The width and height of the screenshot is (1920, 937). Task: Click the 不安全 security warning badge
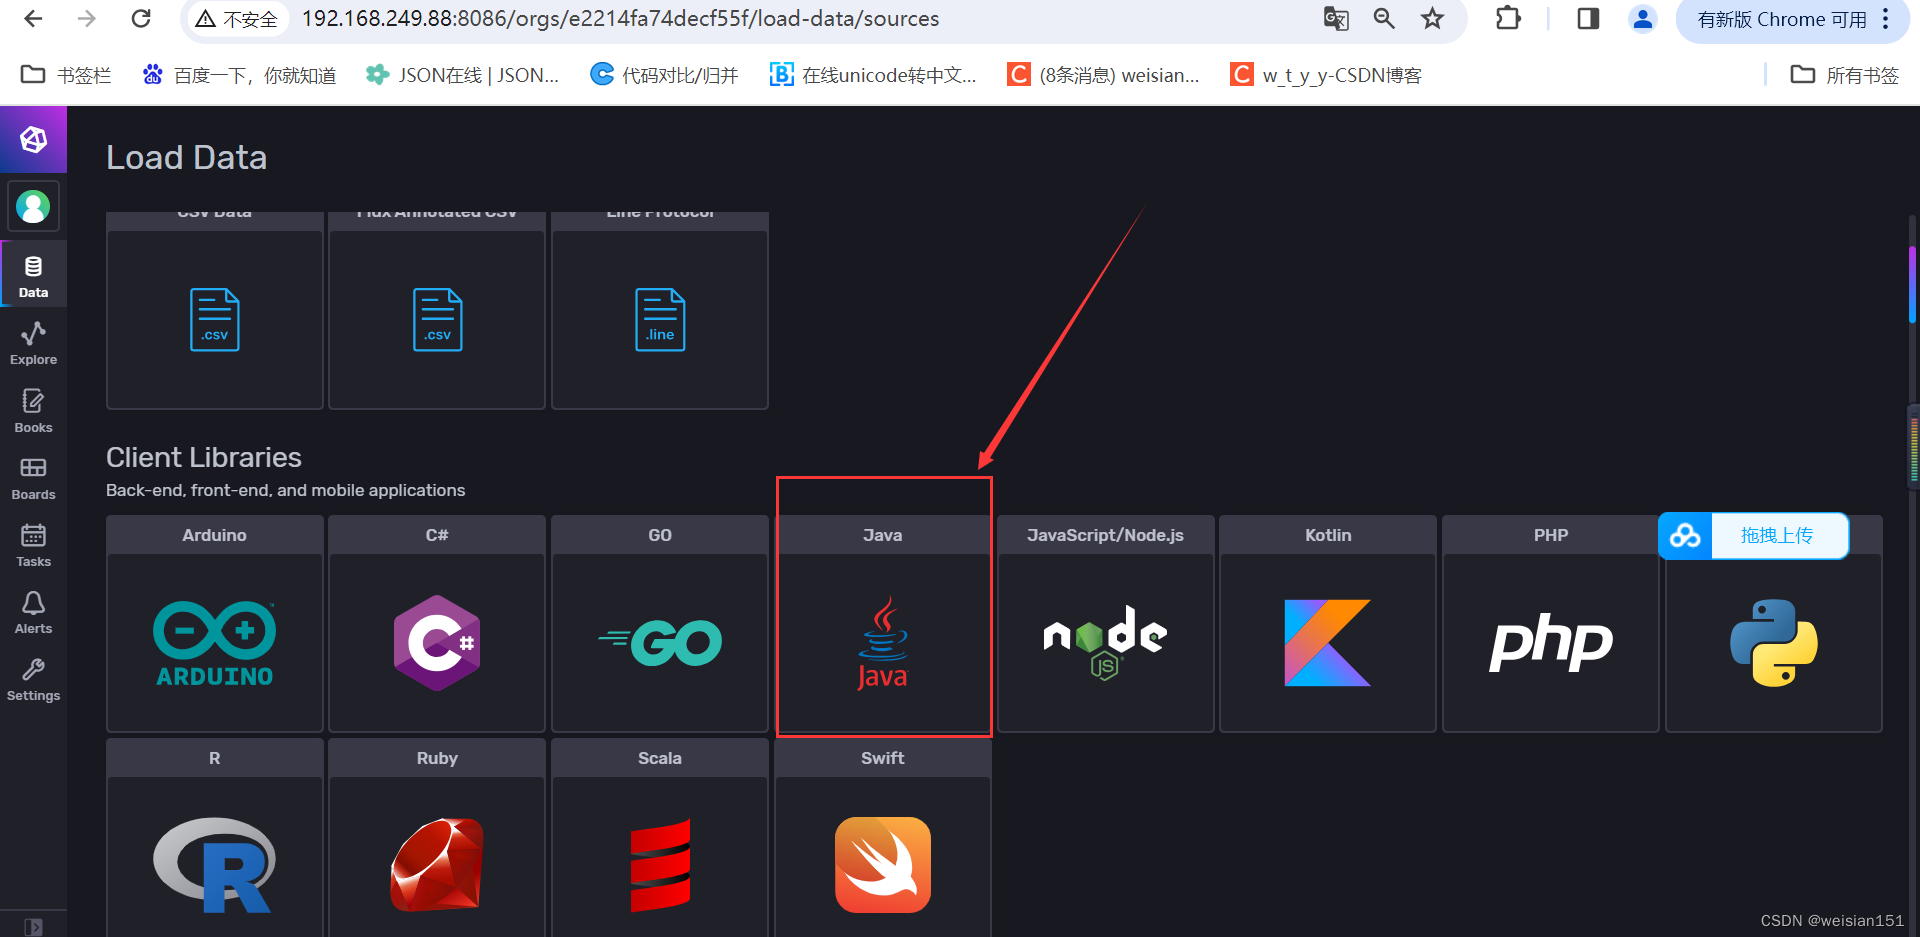tap(237, 19)
